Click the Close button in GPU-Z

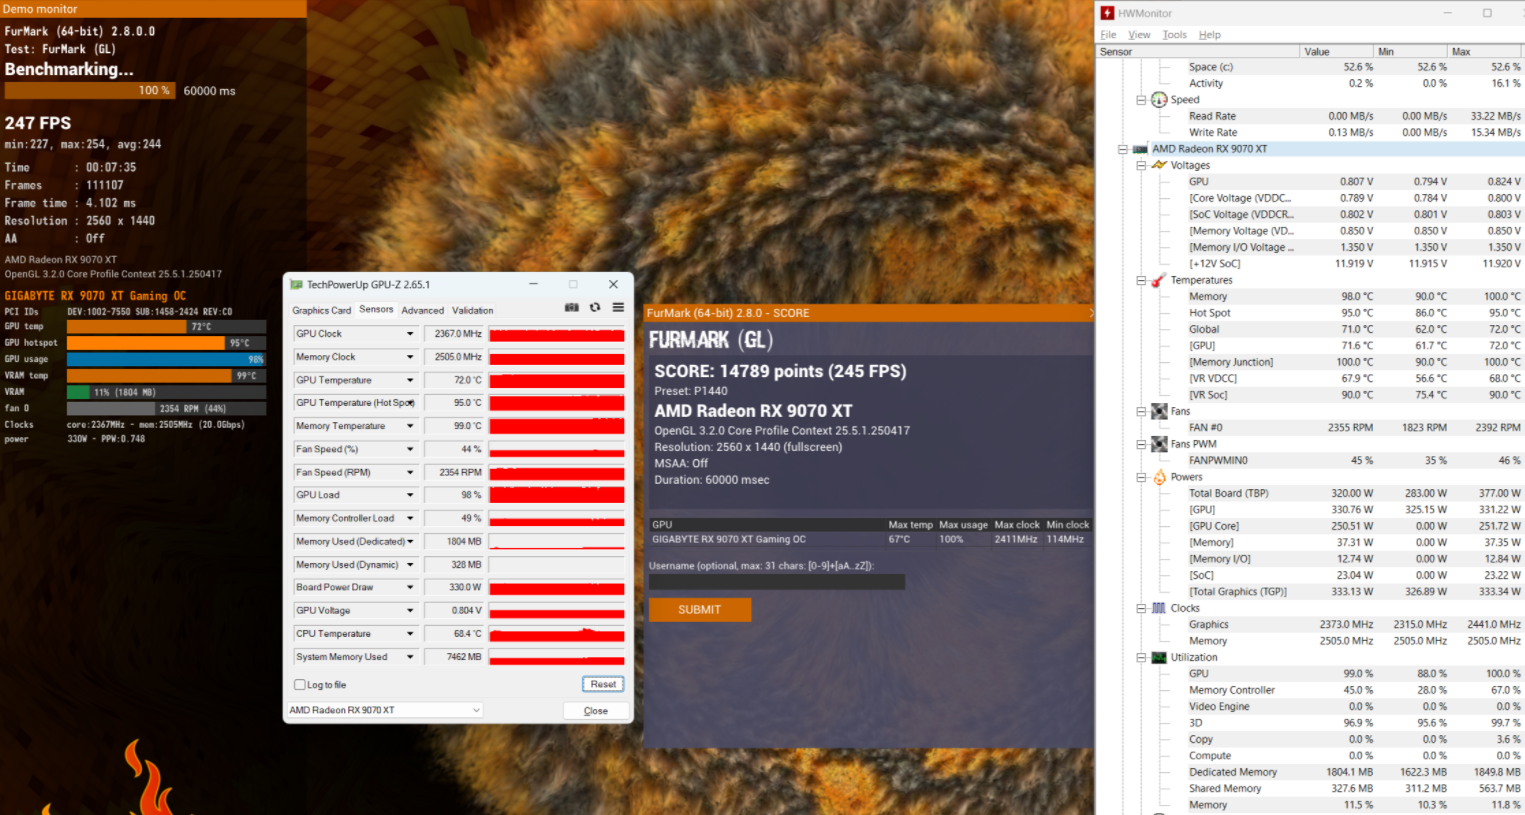point(595,711)
